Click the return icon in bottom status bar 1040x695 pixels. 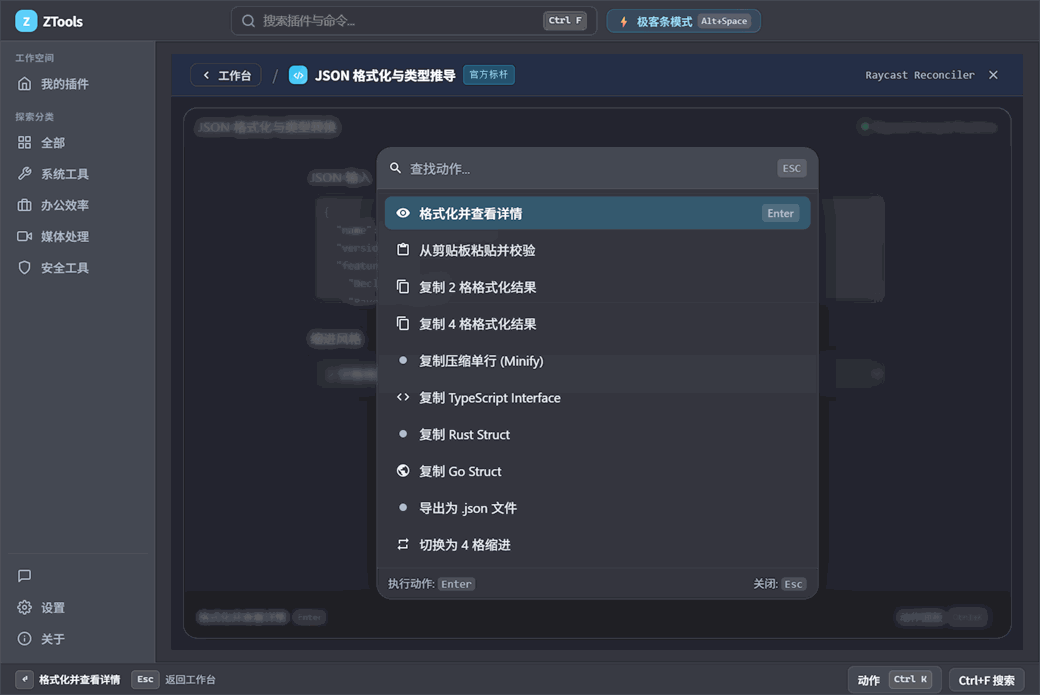[25, 679]
